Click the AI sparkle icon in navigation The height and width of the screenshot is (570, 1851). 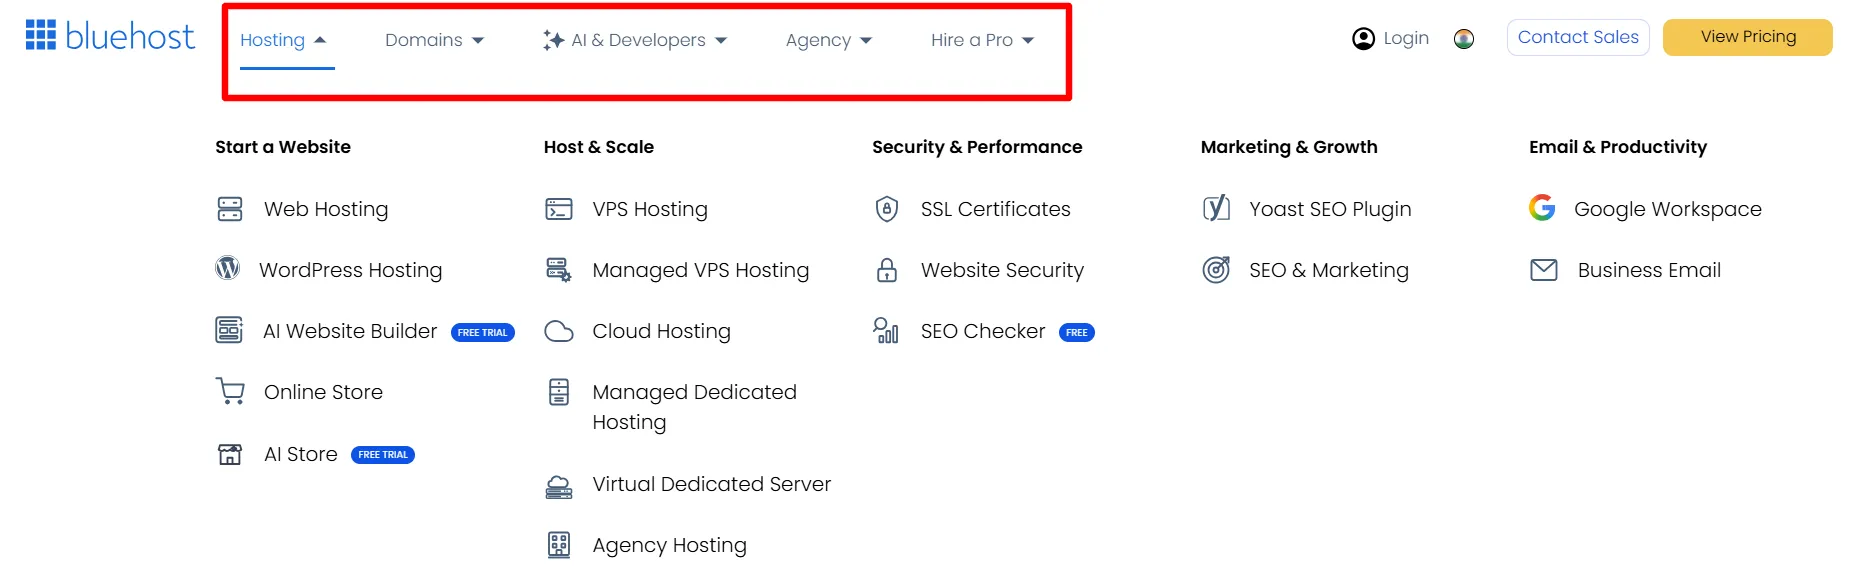click(x=553, y=40)
